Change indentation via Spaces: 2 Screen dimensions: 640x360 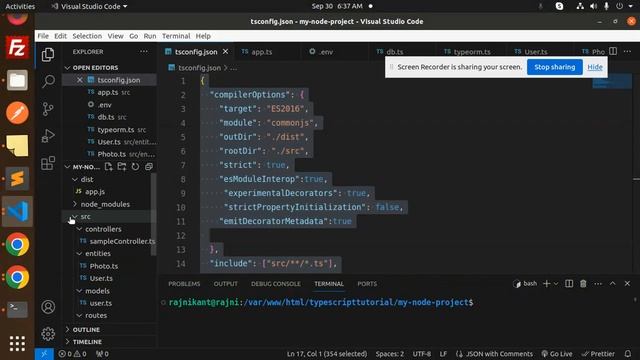point(390,354)
